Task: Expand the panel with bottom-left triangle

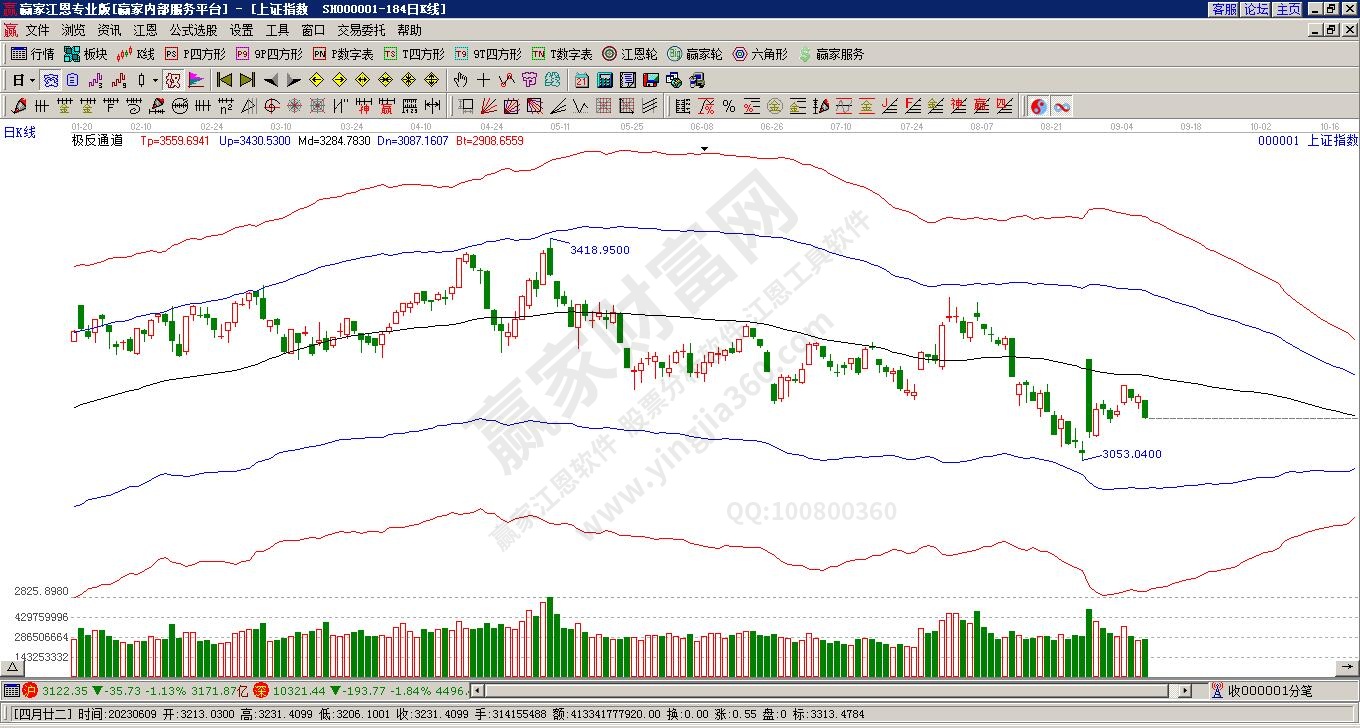Action: click(13, 667)
